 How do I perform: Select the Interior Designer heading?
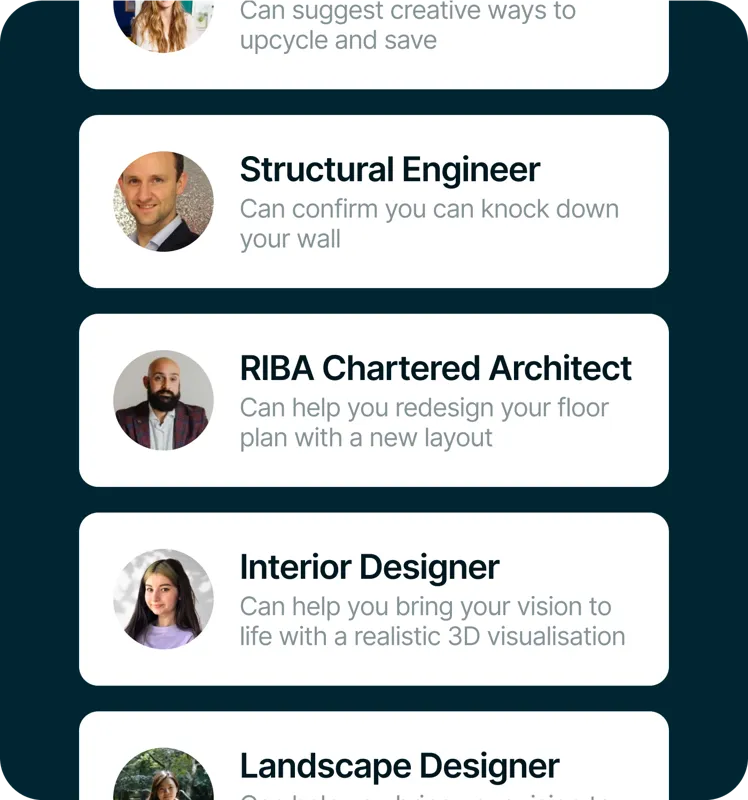(x=369, y=567)
